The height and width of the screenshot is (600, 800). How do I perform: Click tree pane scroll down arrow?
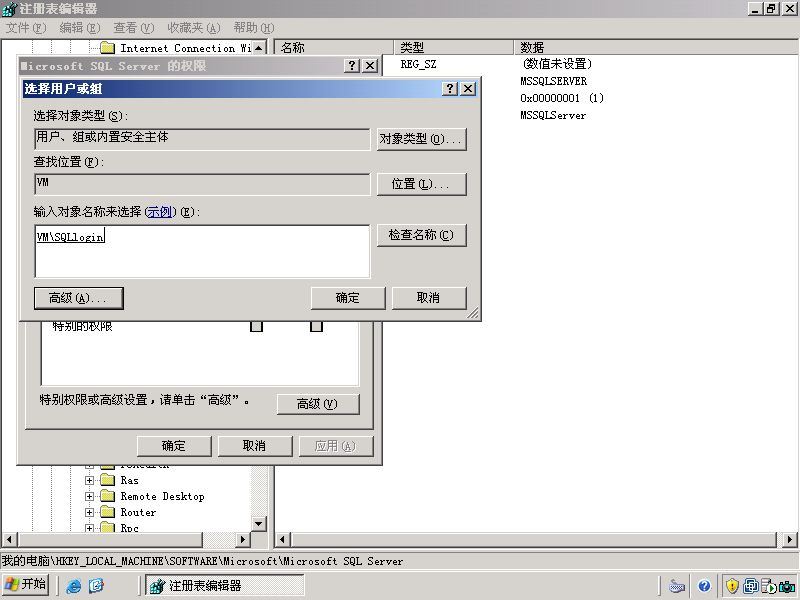(259, 524)
